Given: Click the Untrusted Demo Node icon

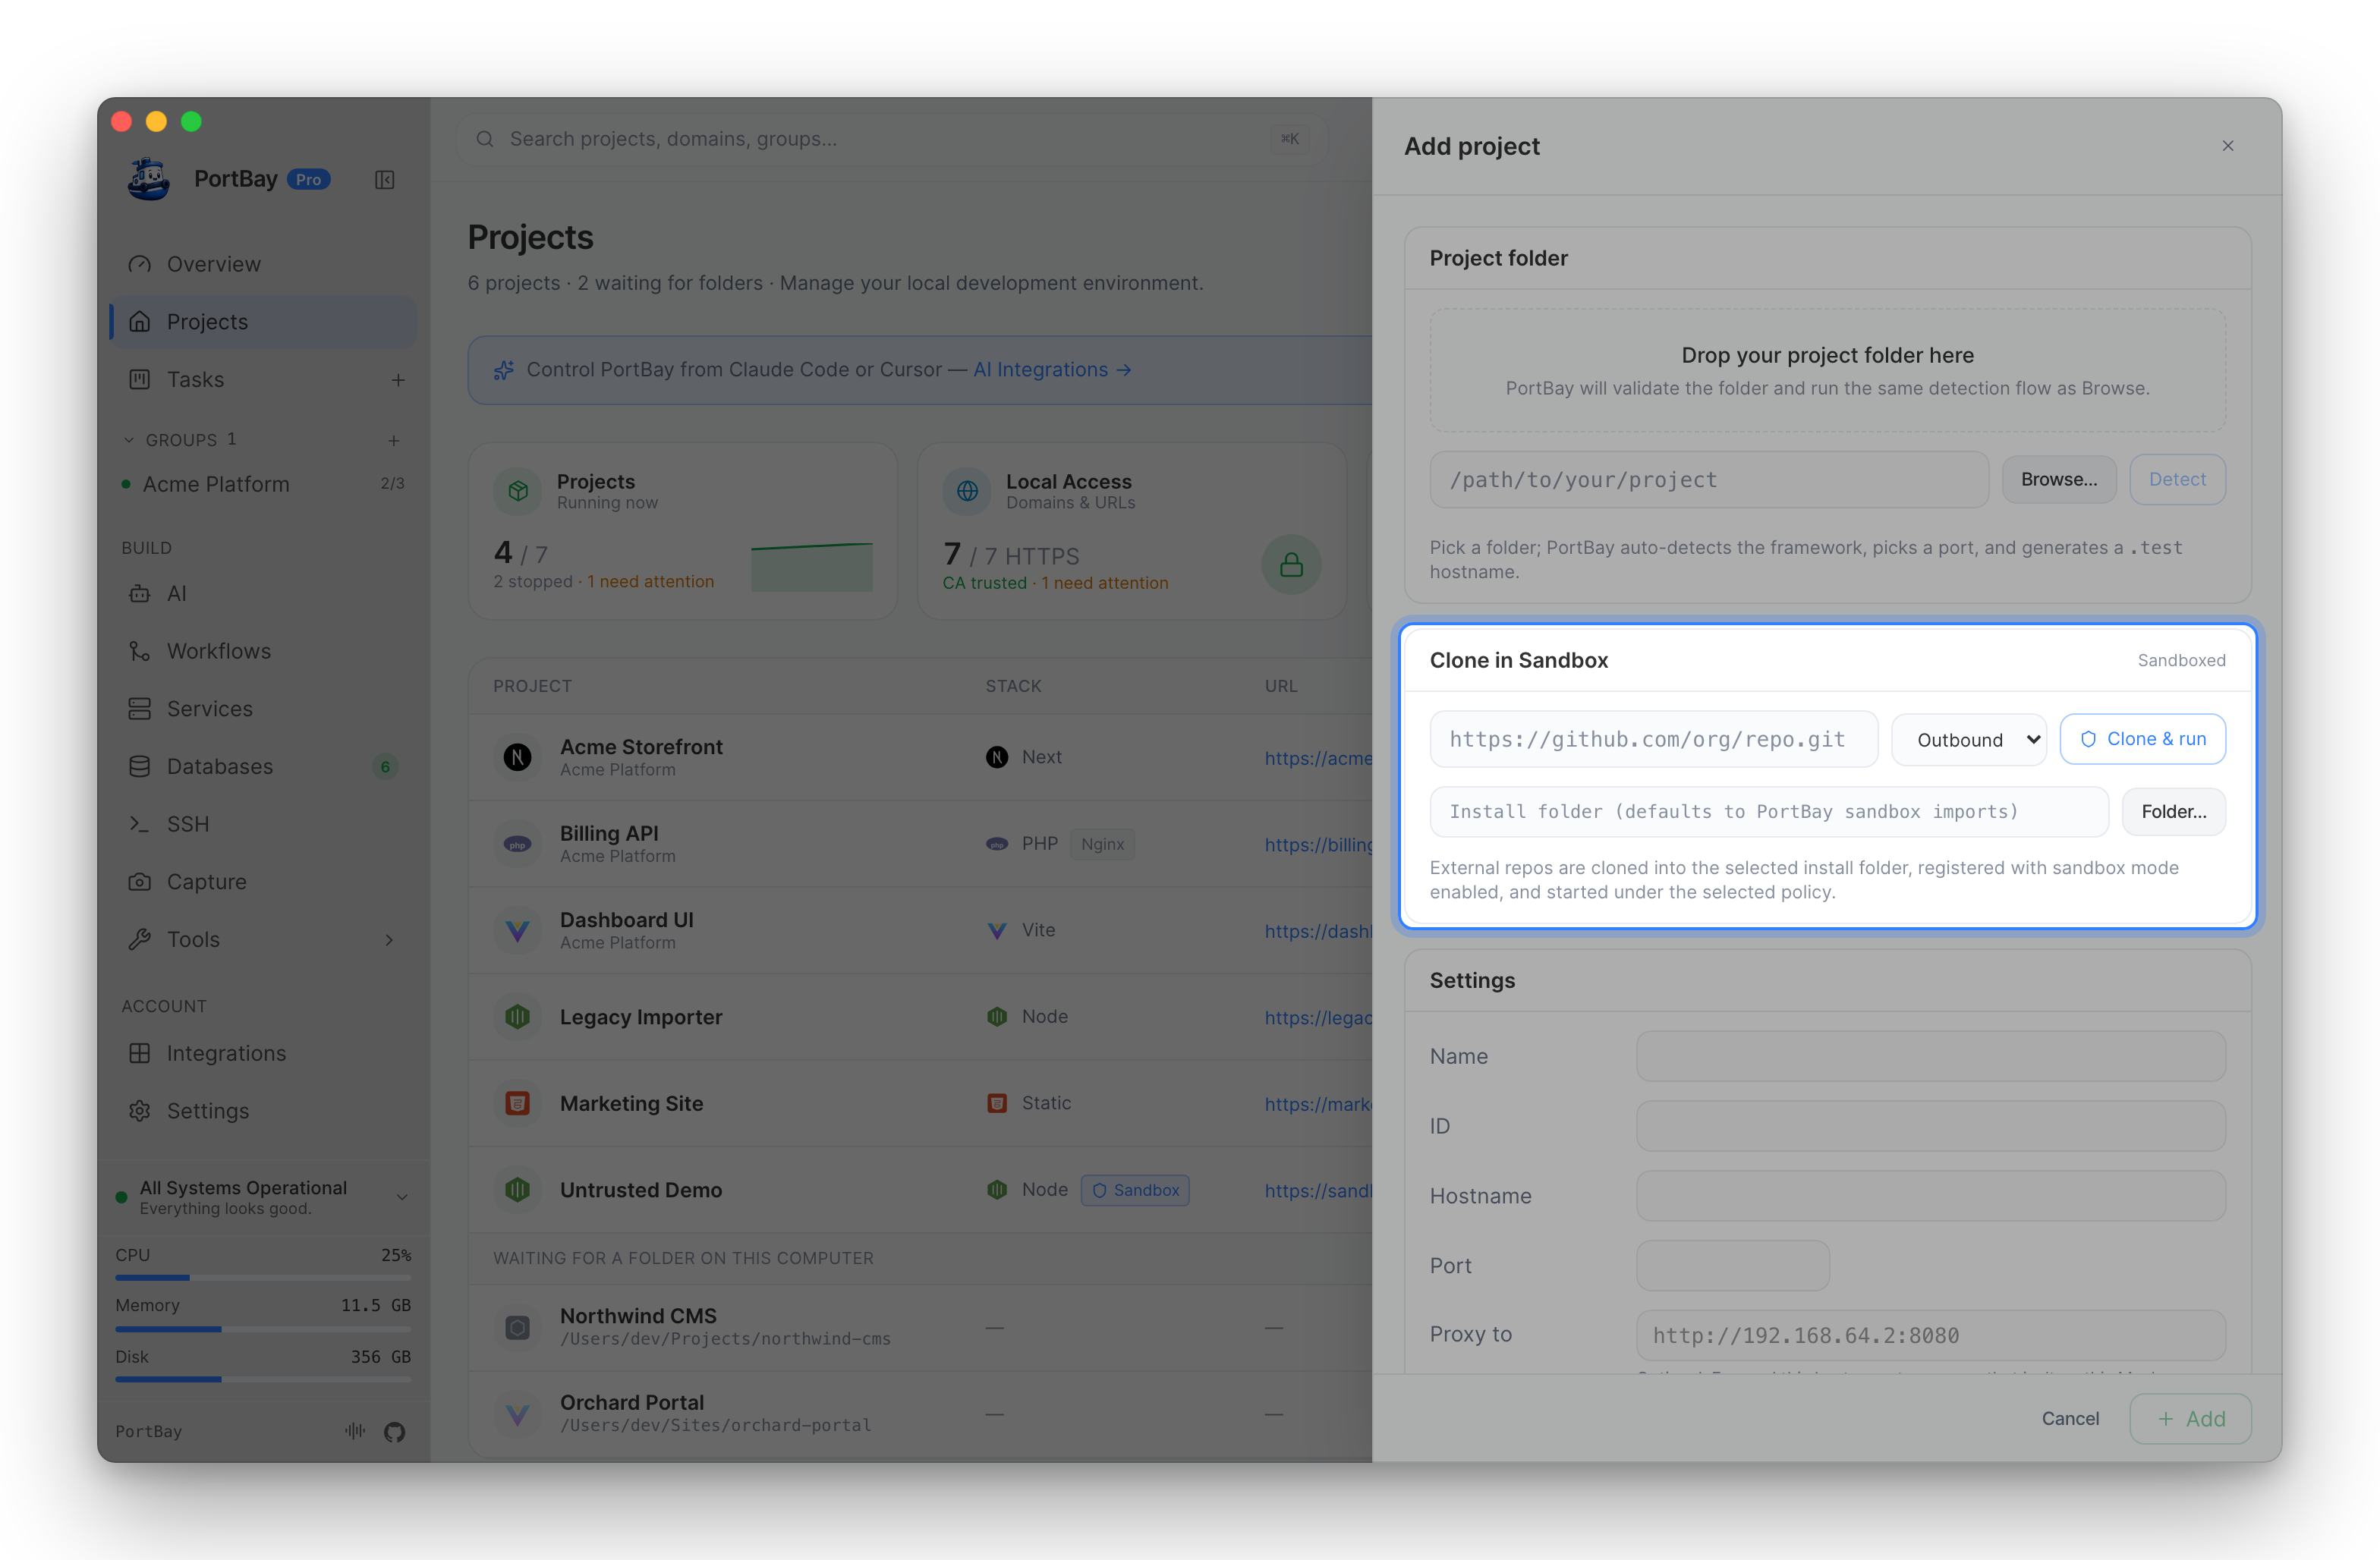Looking at the screenshot, I should (x=517, y=1190).
